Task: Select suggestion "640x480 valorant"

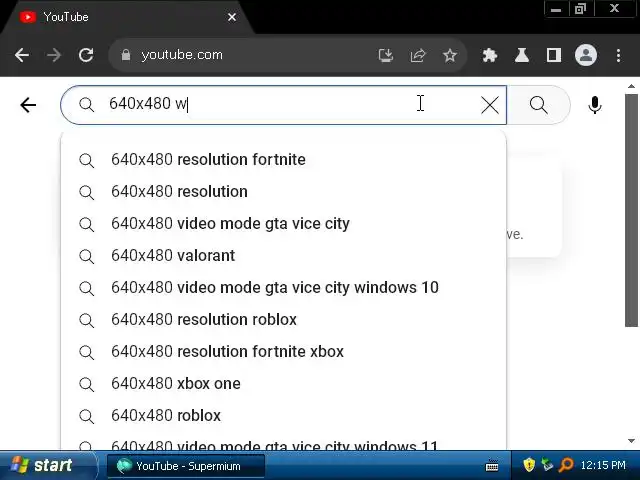Action: click(283, 256)
